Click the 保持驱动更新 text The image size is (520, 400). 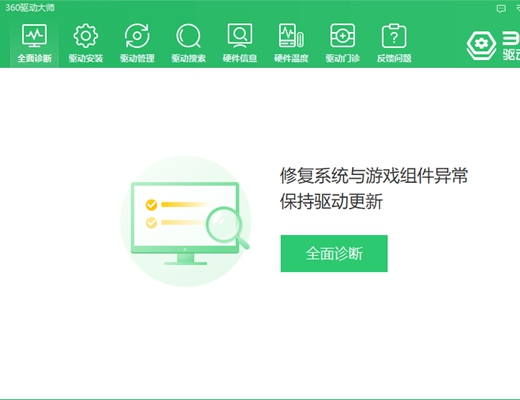[331, 201]
